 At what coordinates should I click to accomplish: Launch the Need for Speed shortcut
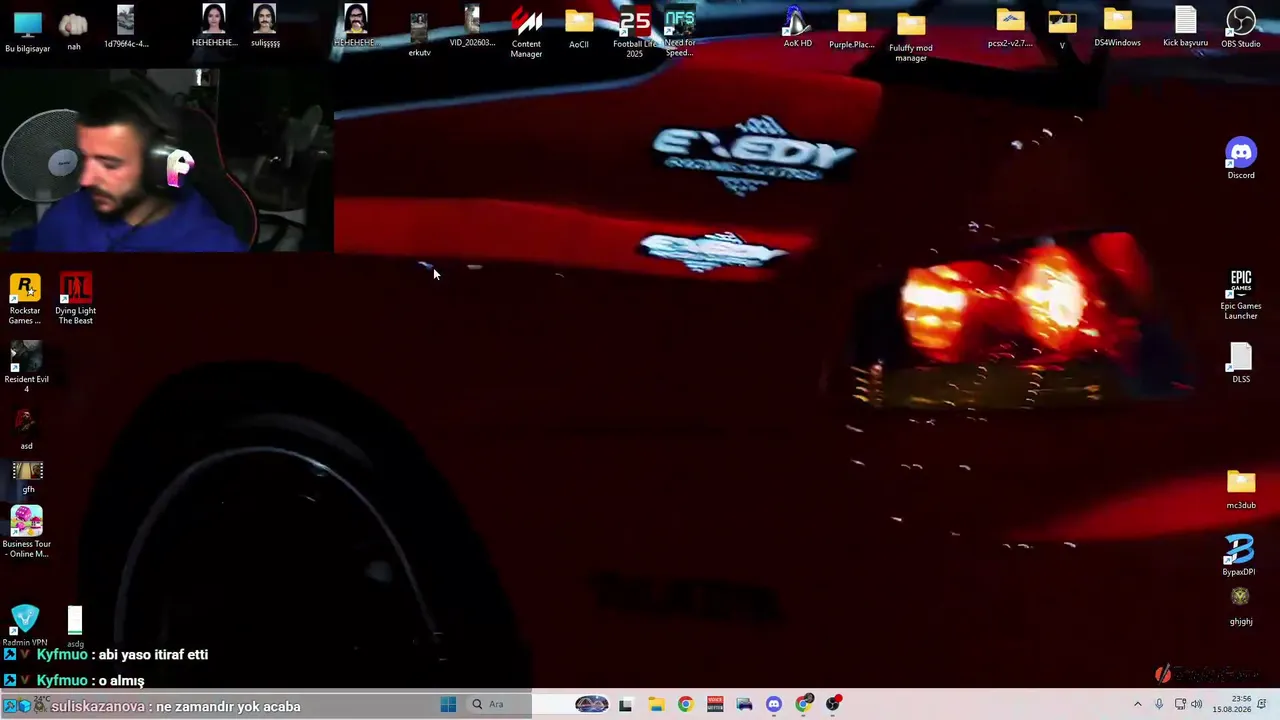click(x=680, y=33)
